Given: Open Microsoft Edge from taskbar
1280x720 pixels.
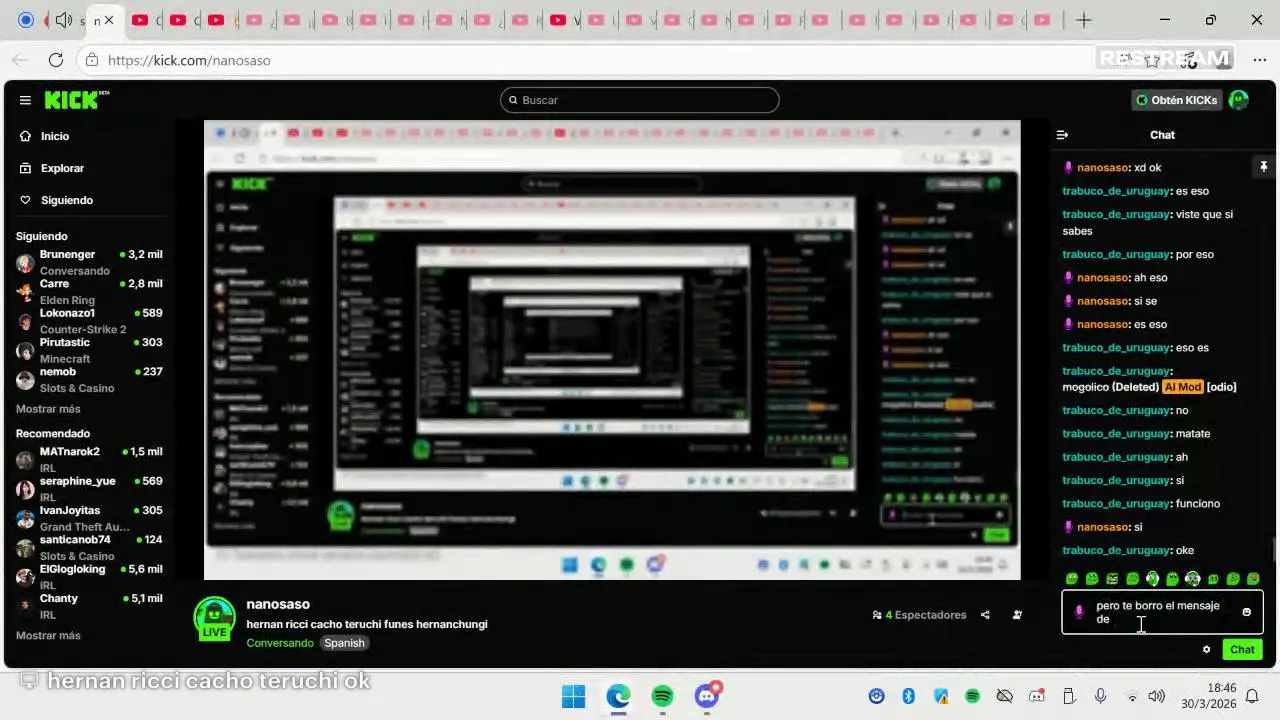Looking at the screenshot, I should [618, 696].
